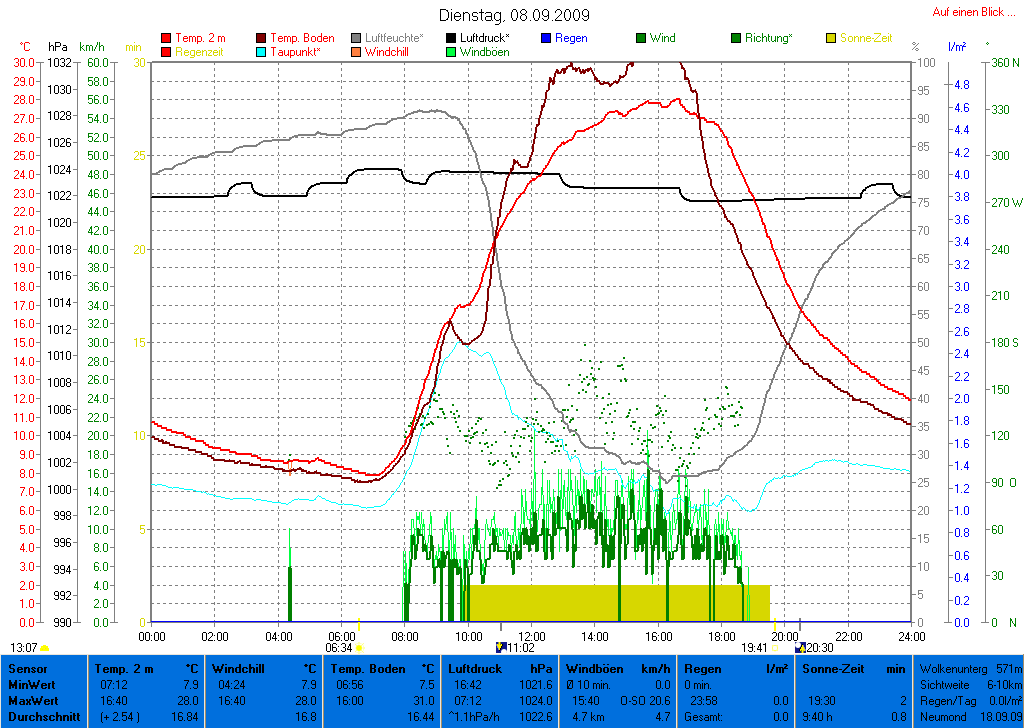Screen dimensions: 1024x728
Task: Toggle the Wind series legend label
Action: 662,38
